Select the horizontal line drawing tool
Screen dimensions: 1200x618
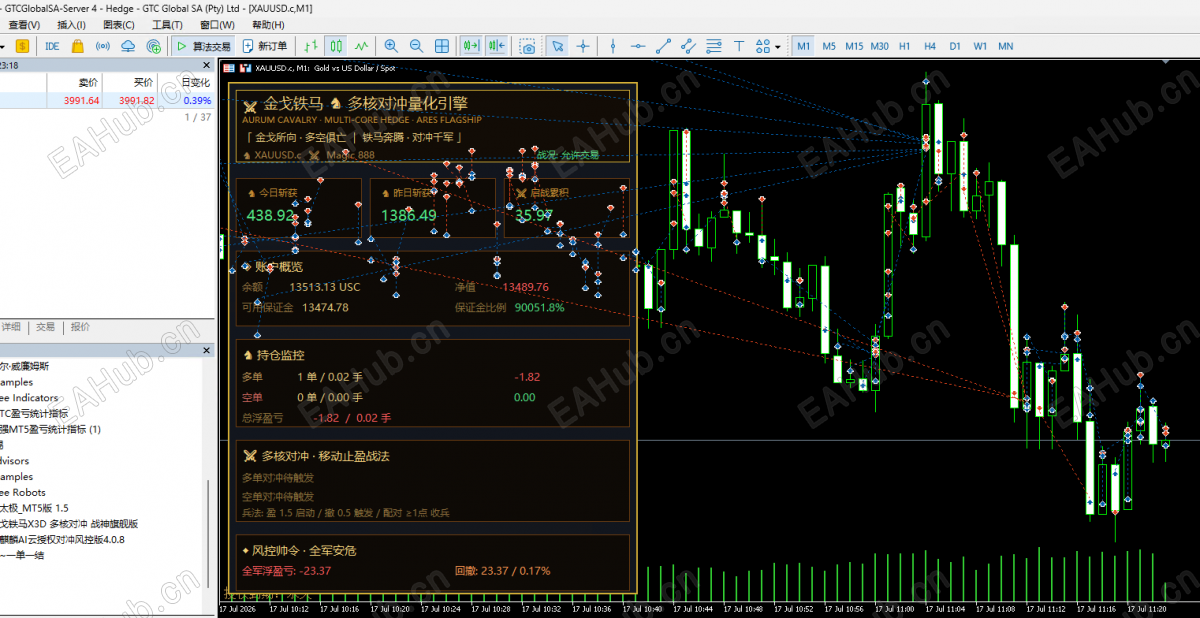pyautogui.click(x=638, y=46)
